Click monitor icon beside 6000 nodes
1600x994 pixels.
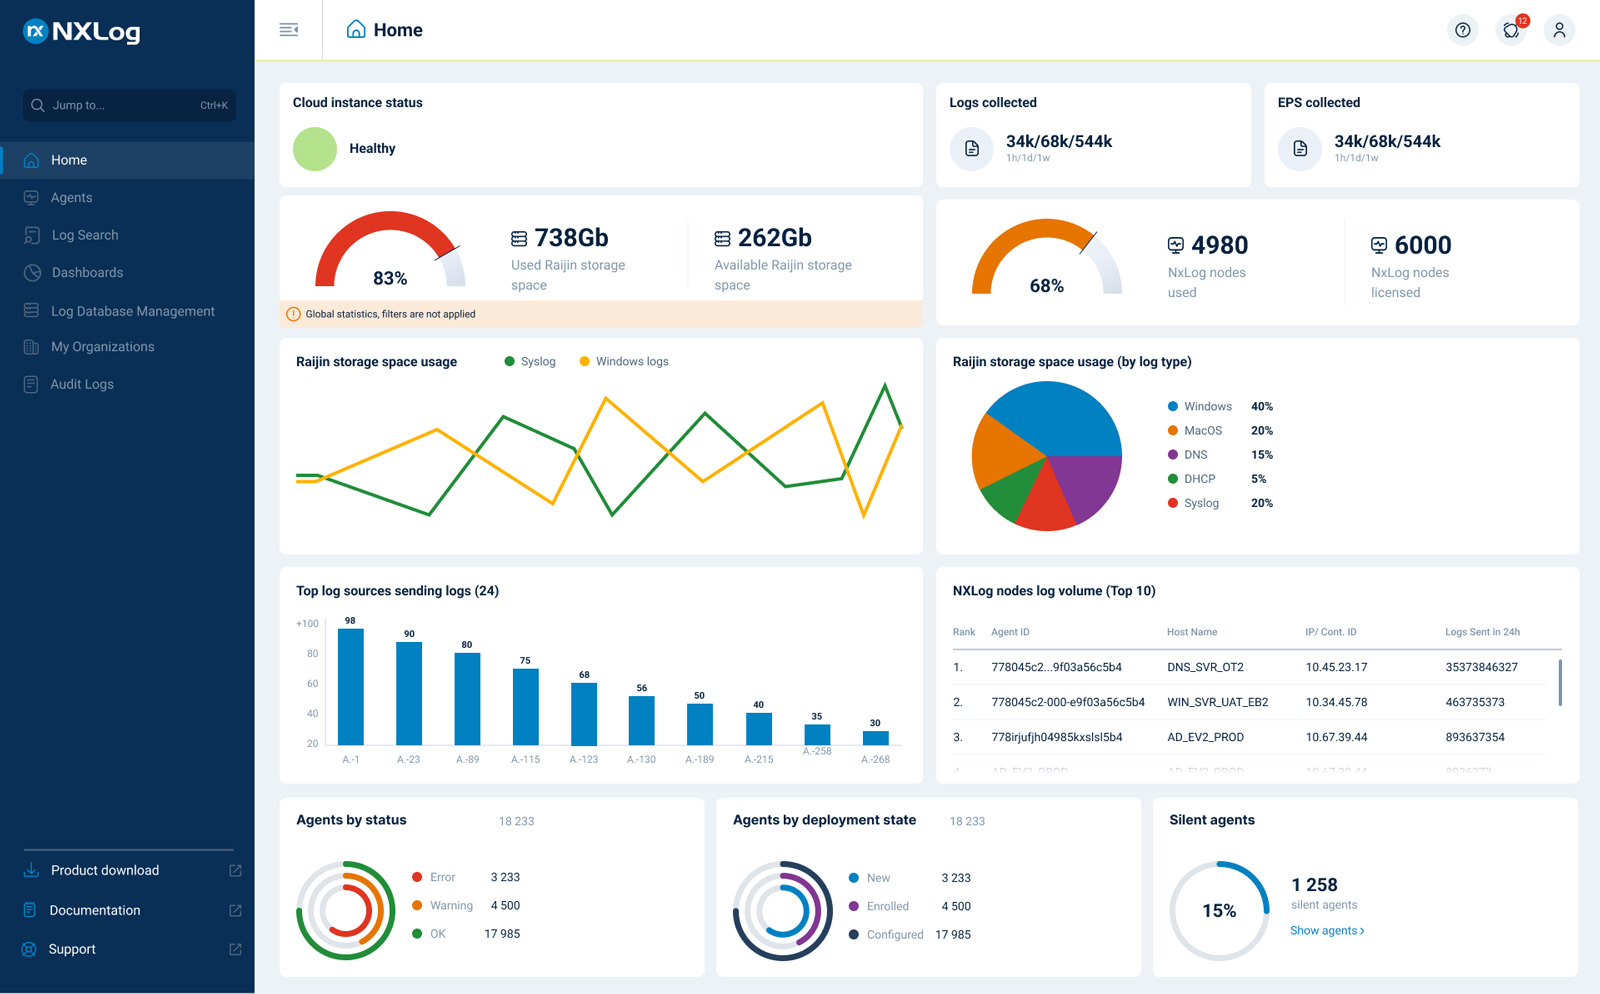point(1379,245)
